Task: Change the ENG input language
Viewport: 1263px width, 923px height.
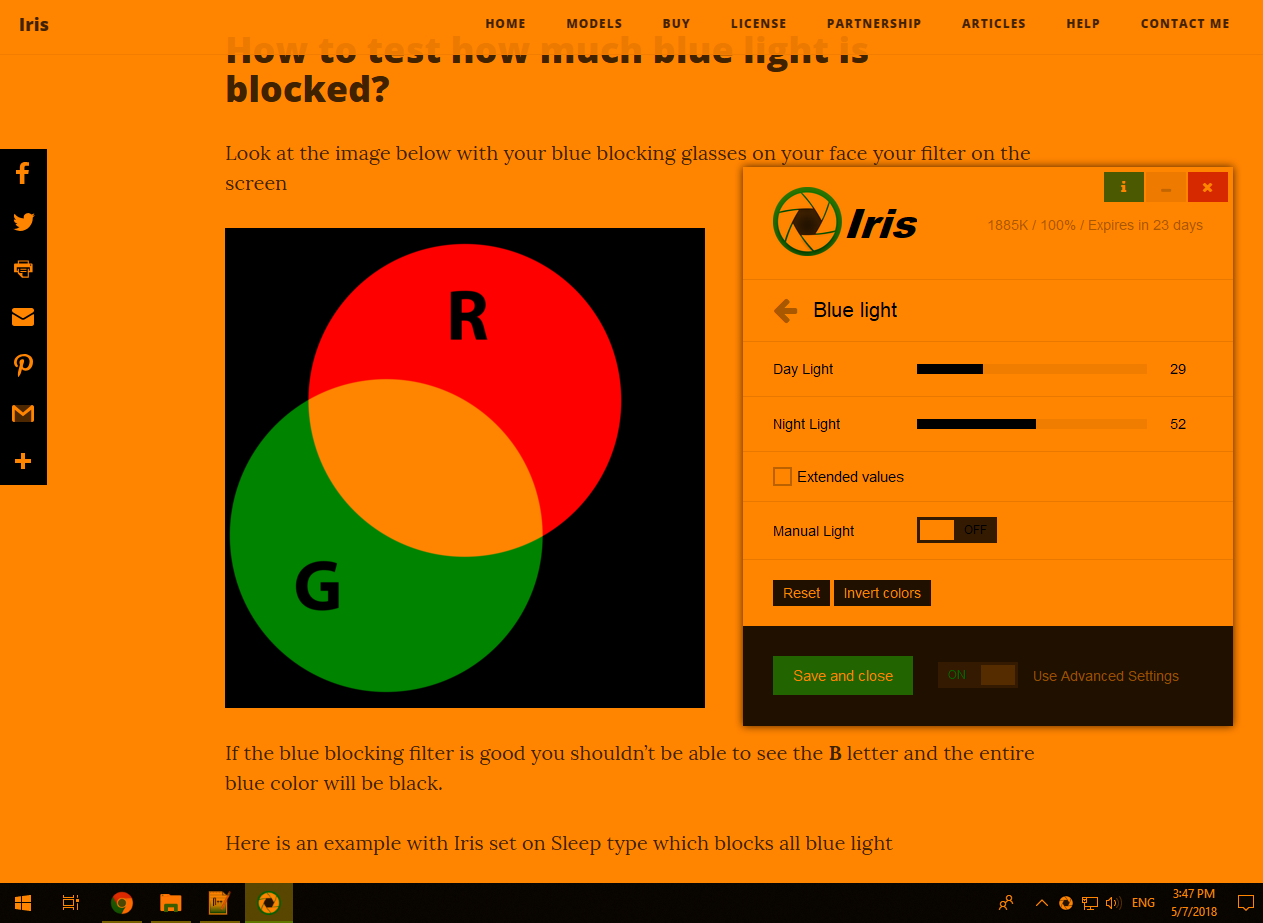Action: click(x=1143, y=903)
